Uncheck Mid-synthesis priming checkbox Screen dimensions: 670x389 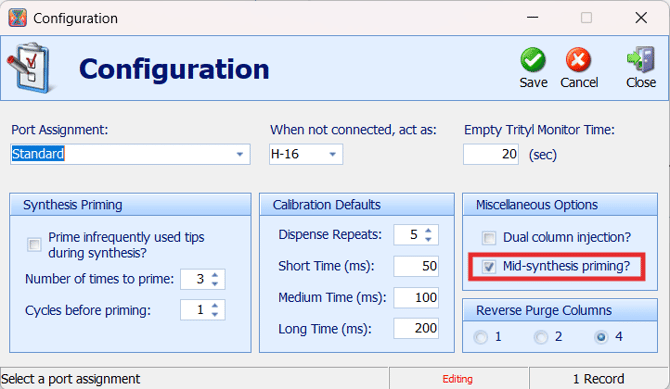coord(489,267)
